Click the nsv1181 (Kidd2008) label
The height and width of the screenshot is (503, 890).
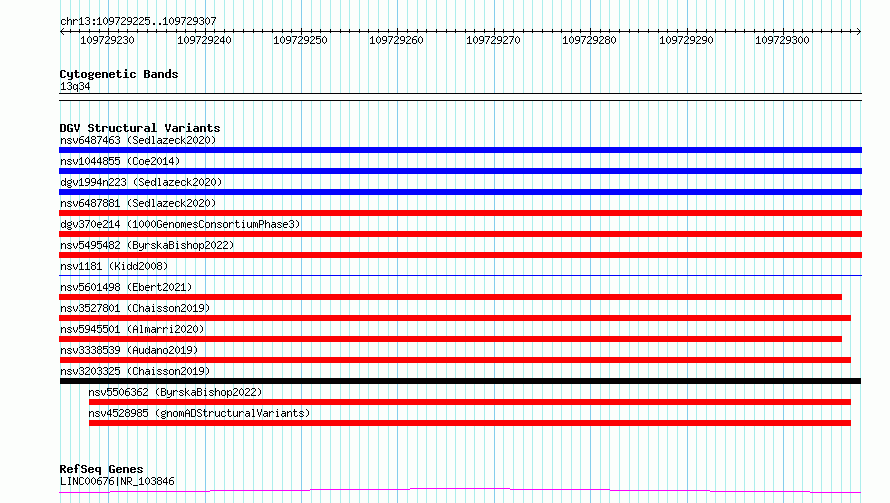pos(114,266)
